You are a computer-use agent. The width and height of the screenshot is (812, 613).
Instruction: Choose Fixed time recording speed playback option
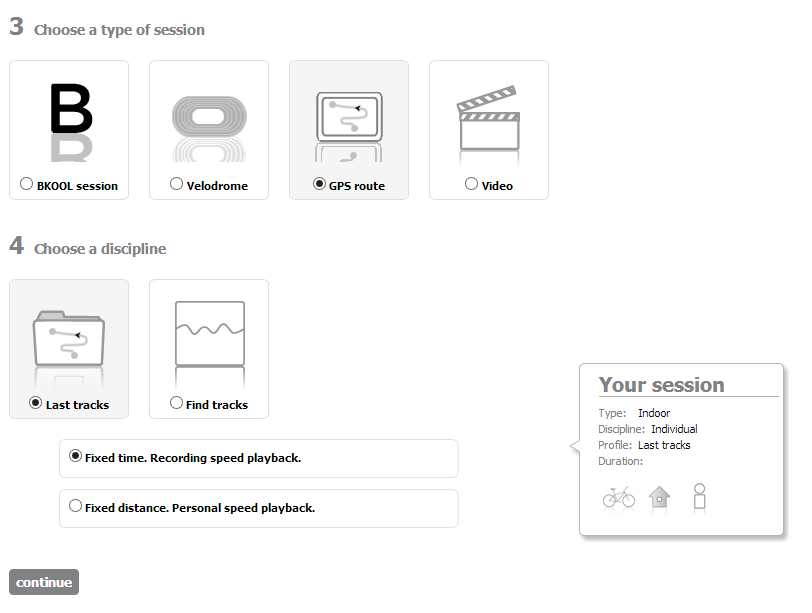[x=258, y=458]
